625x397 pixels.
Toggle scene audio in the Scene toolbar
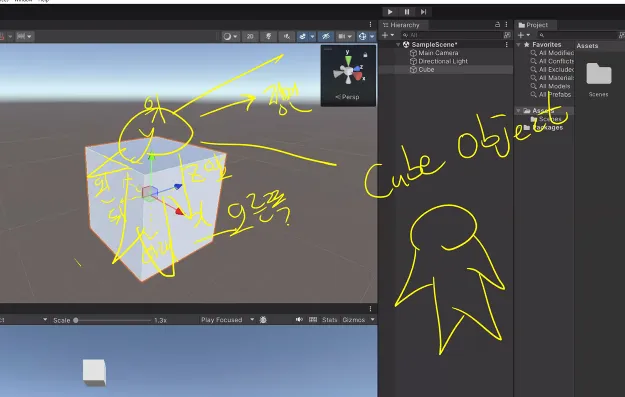pos(286,36)
